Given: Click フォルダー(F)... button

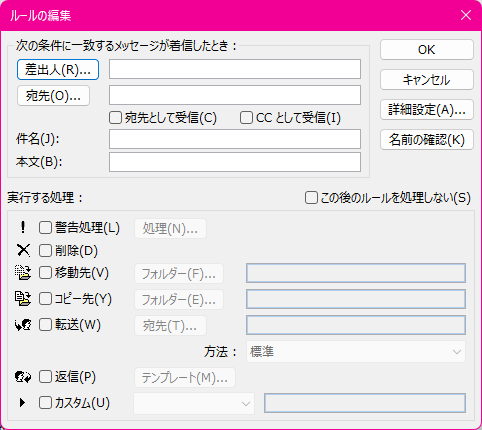Looking at the screenshot, I should 179,274.
